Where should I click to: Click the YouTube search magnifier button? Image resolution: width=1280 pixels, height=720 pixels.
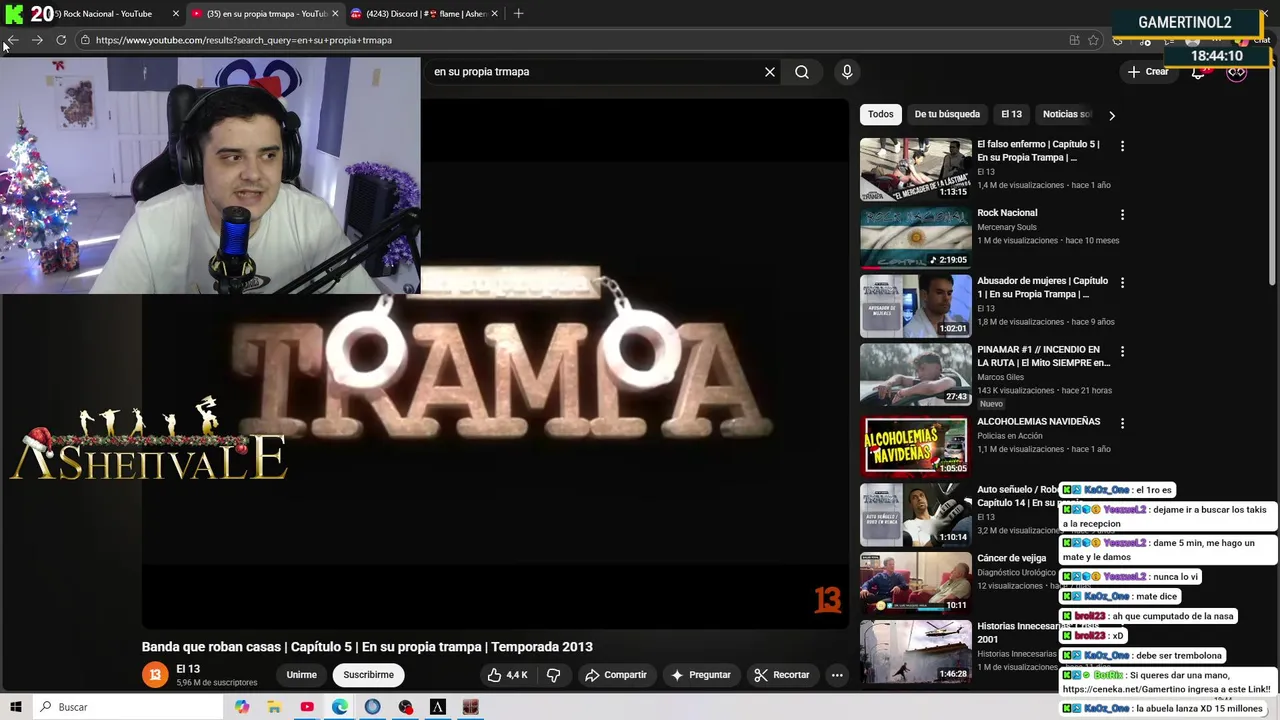point(802,72)
